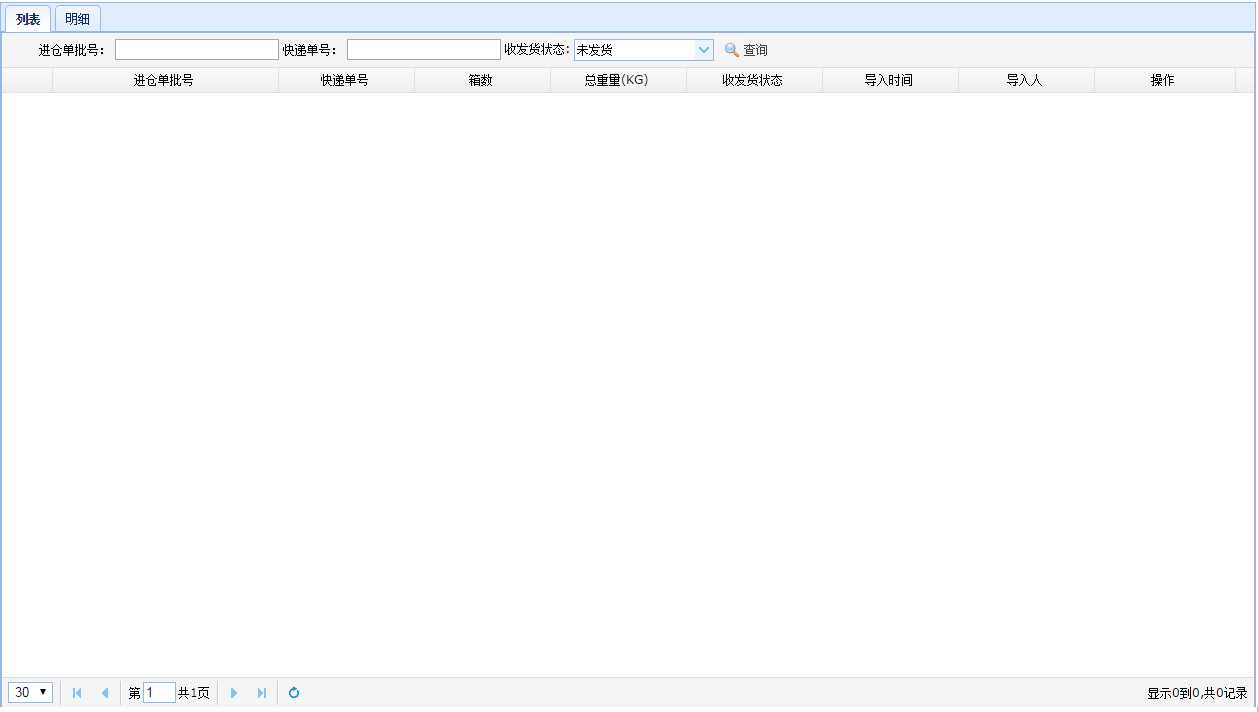Open the page size selector showing 30
Image resolution: width=1258 pixels, height=712 pixels.
click(30, 692)
